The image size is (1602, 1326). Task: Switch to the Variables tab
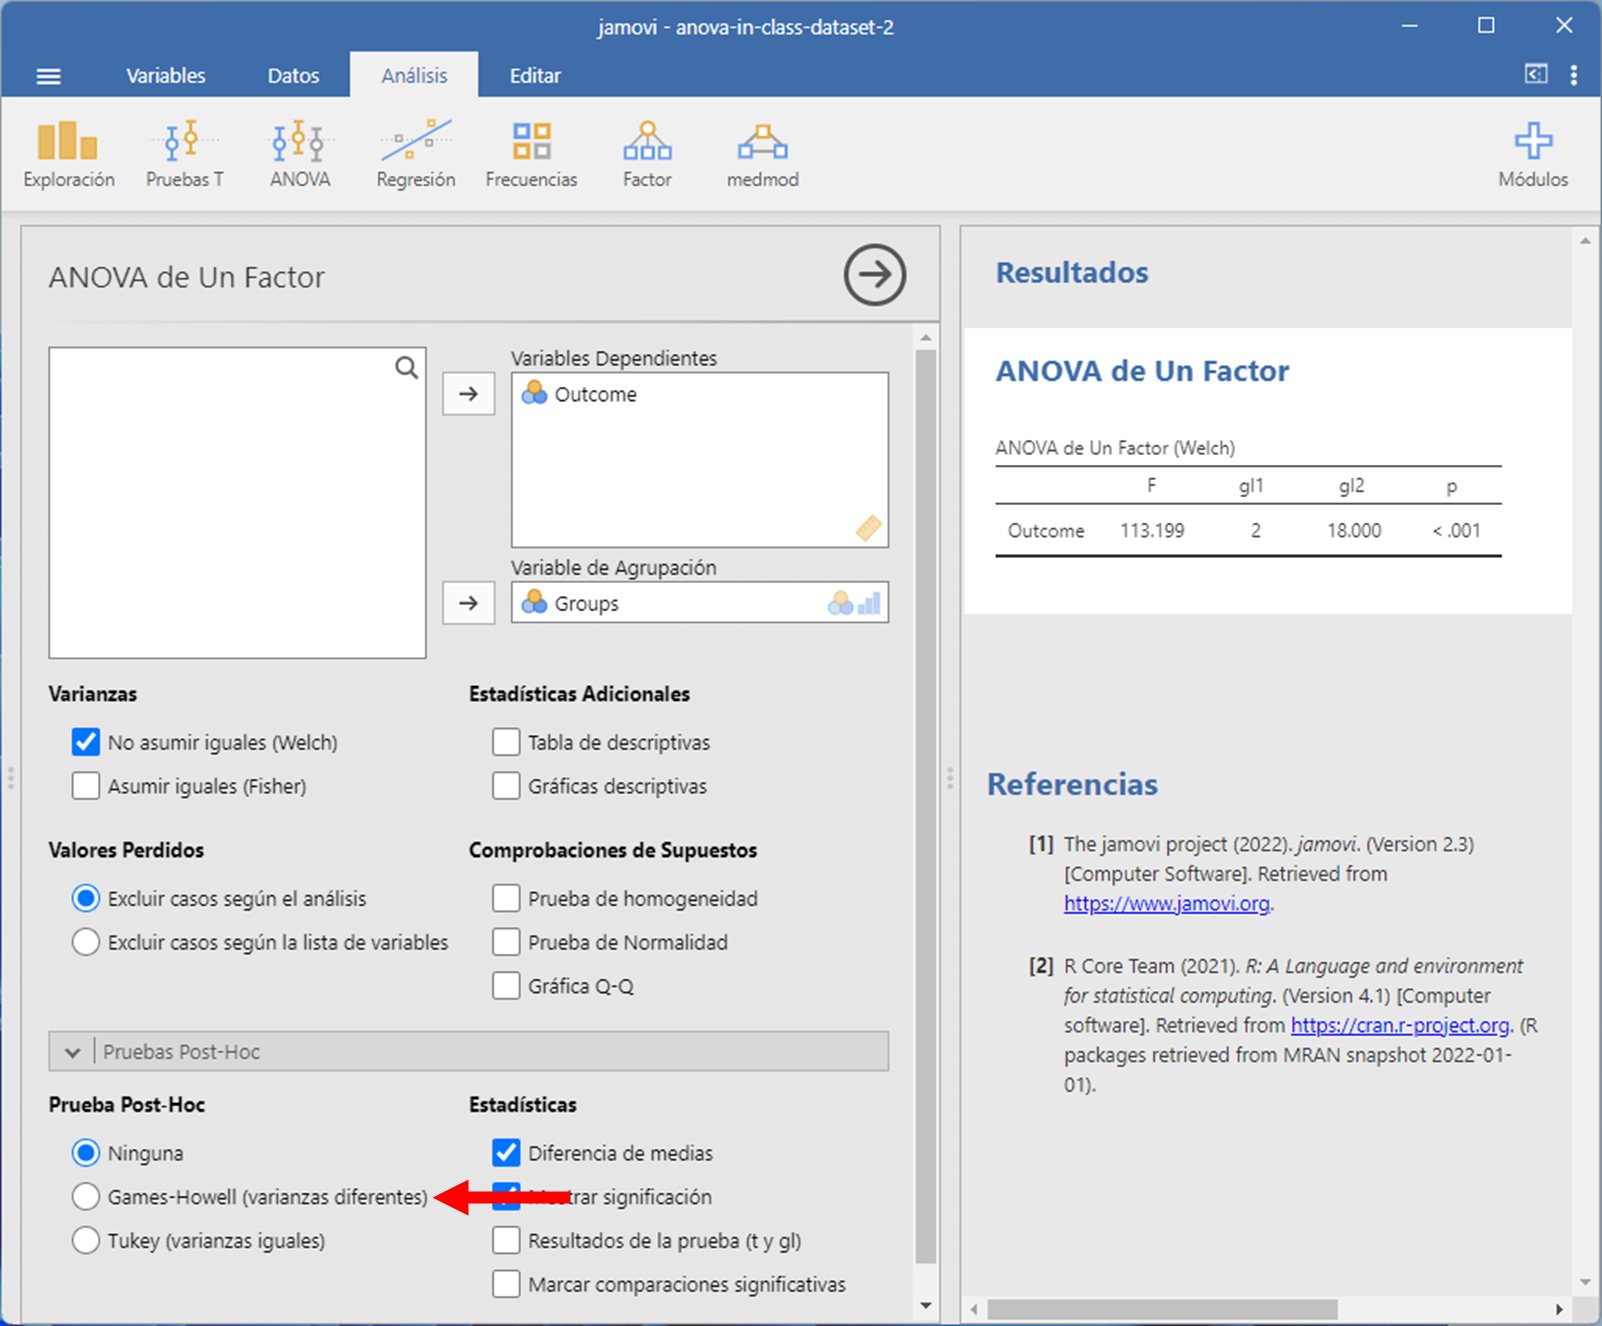pos(165,76)
